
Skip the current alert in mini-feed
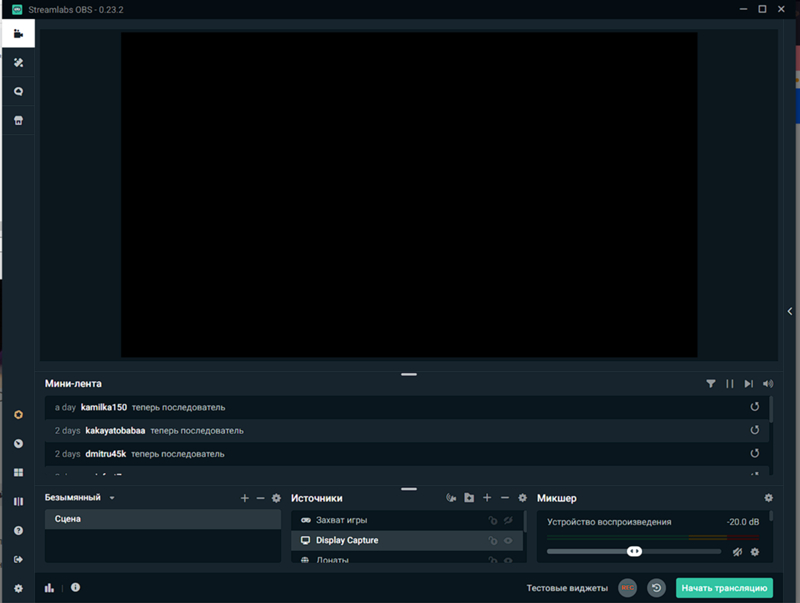(748, 384)
